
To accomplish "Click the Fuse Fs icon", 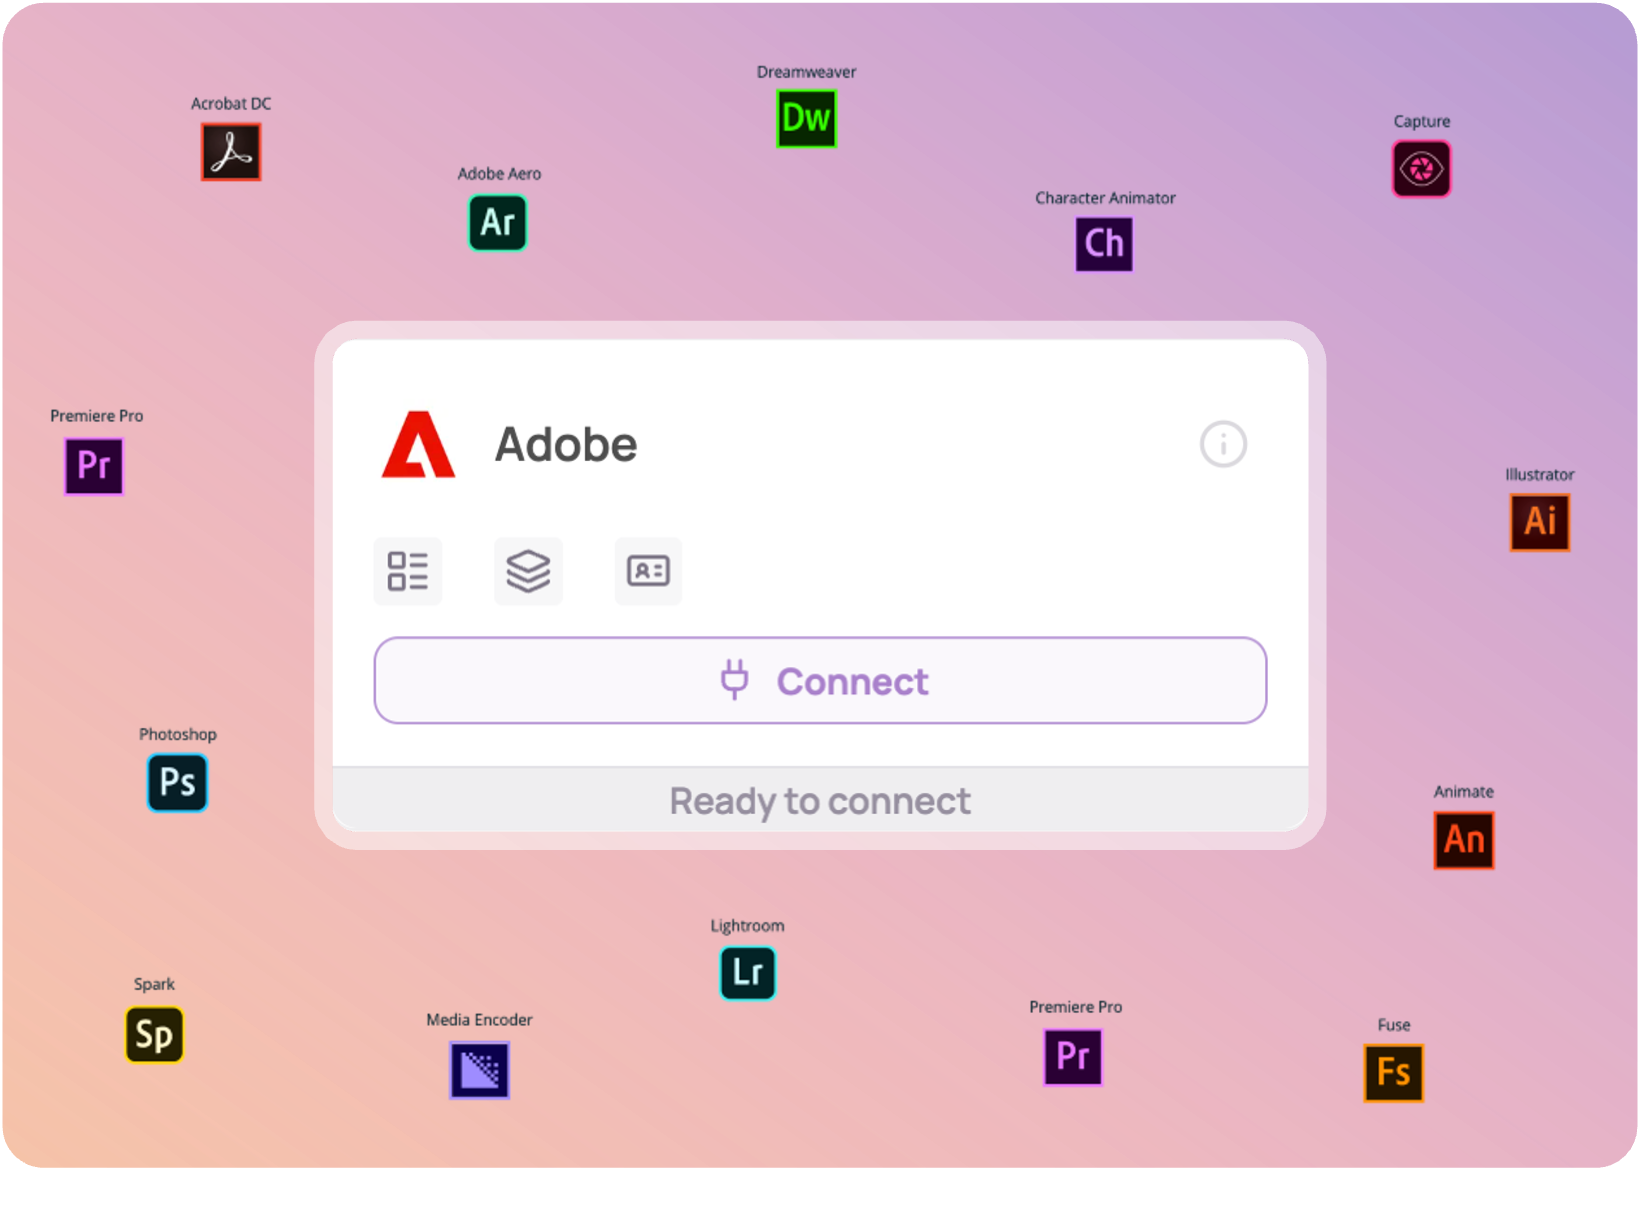I will tap(1393, 1073).
